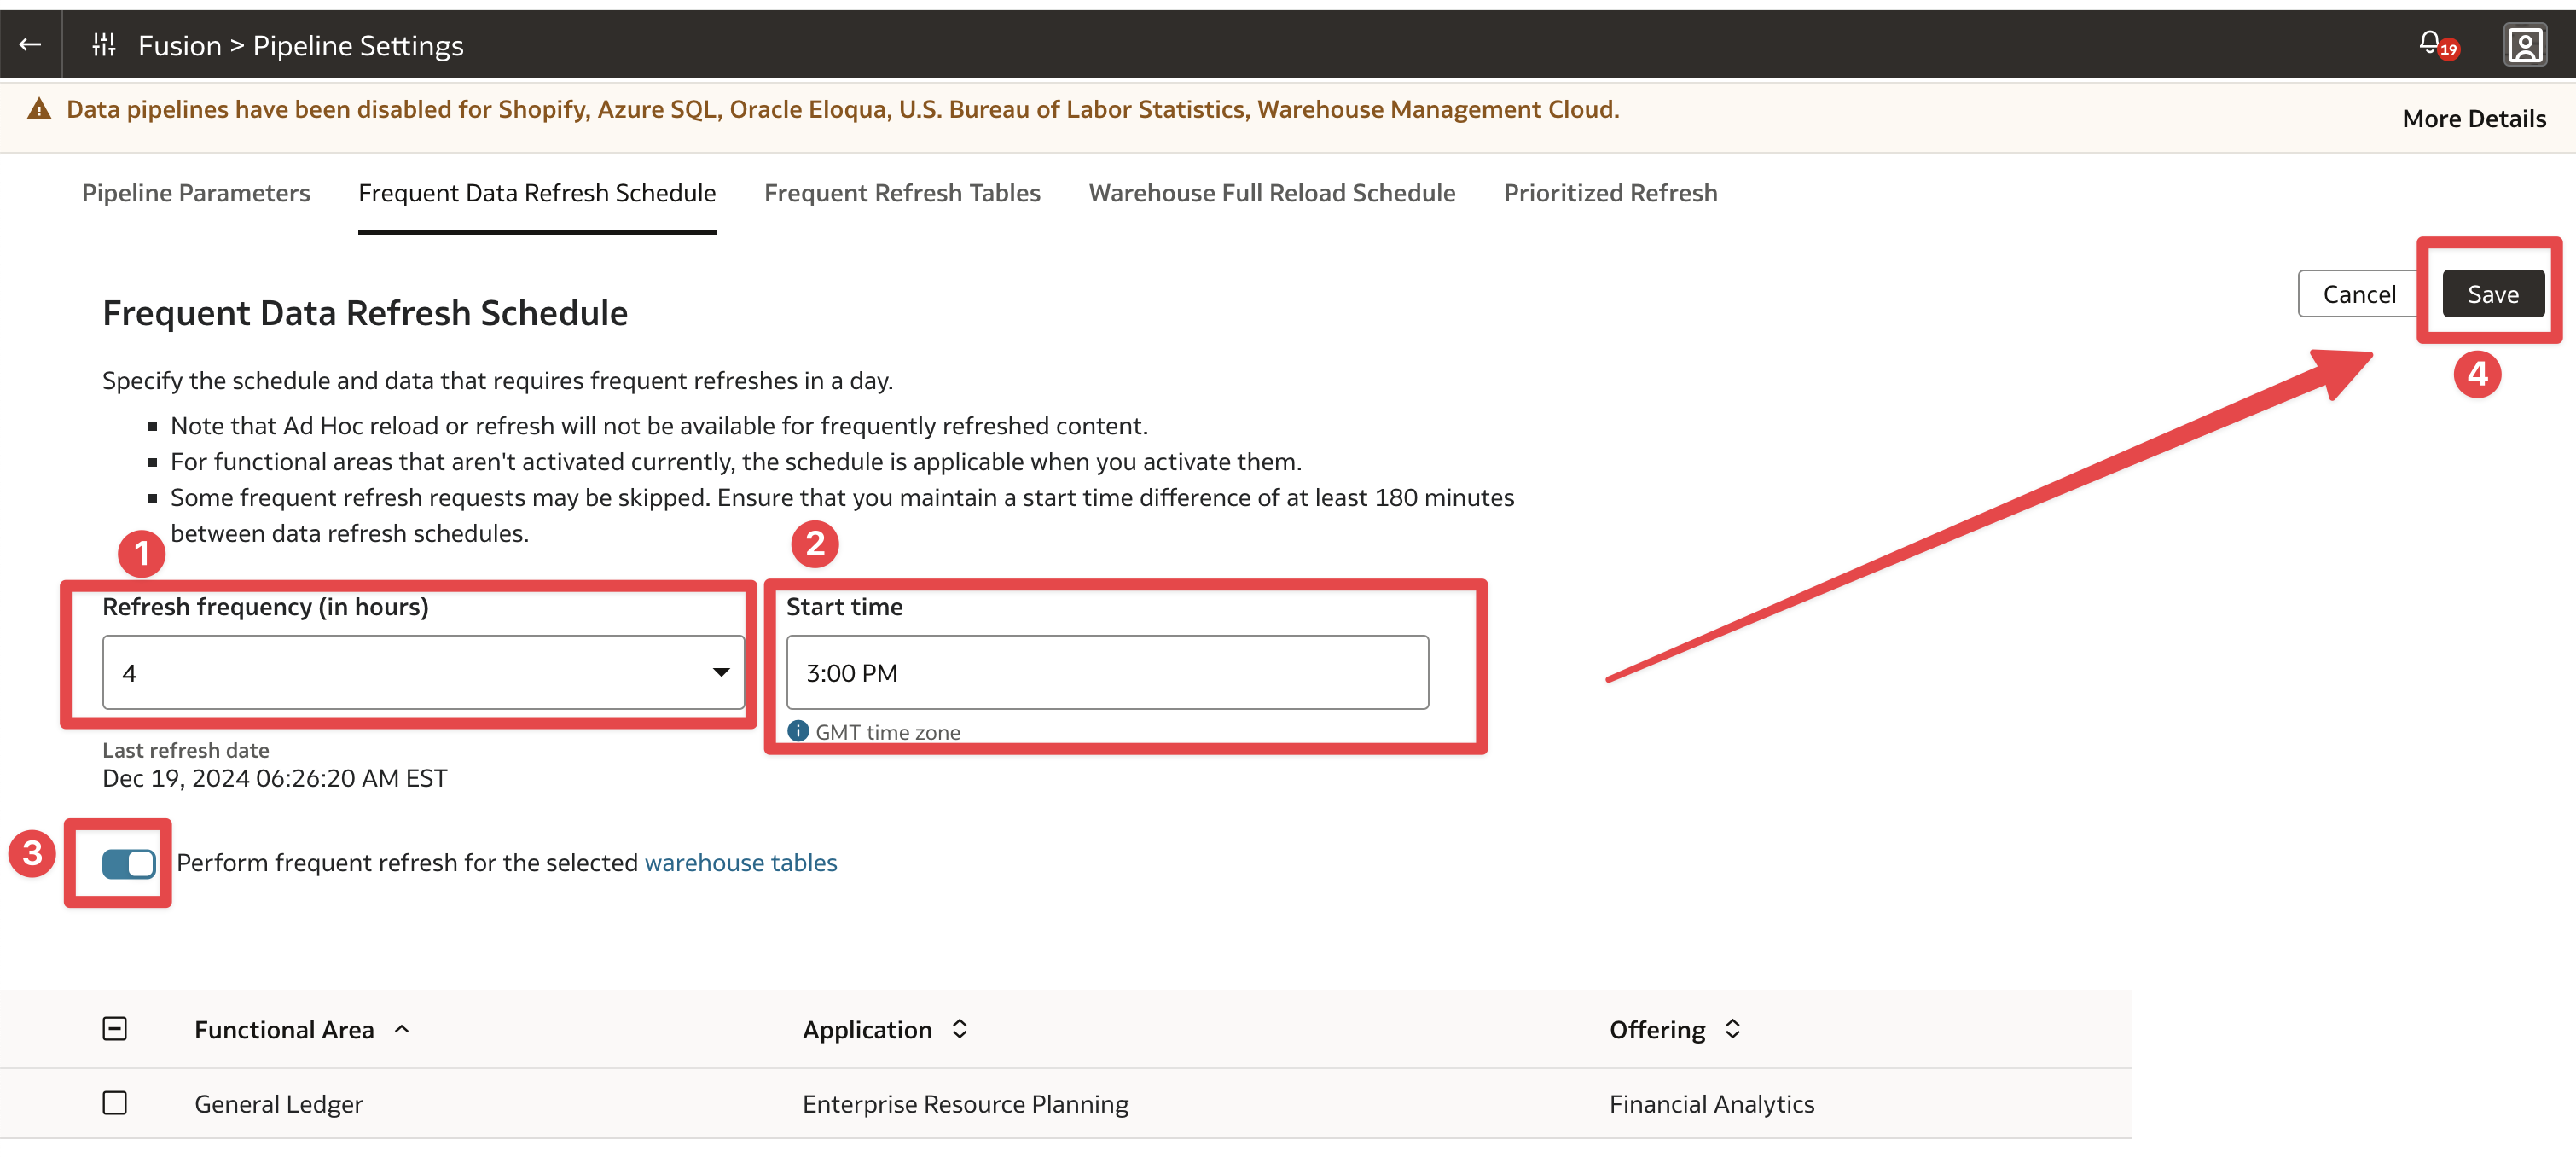Click the Cancel button
This screenshot has width=2576, height=1157.
(2359, 294)
